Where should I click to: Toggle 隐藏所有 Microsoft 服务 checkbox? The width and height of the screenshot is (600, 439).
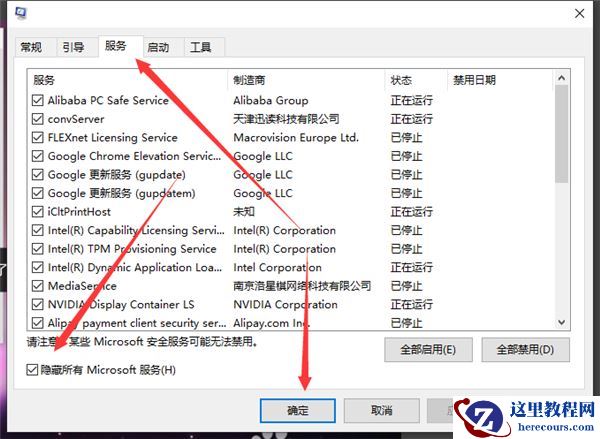click(32, 370)
